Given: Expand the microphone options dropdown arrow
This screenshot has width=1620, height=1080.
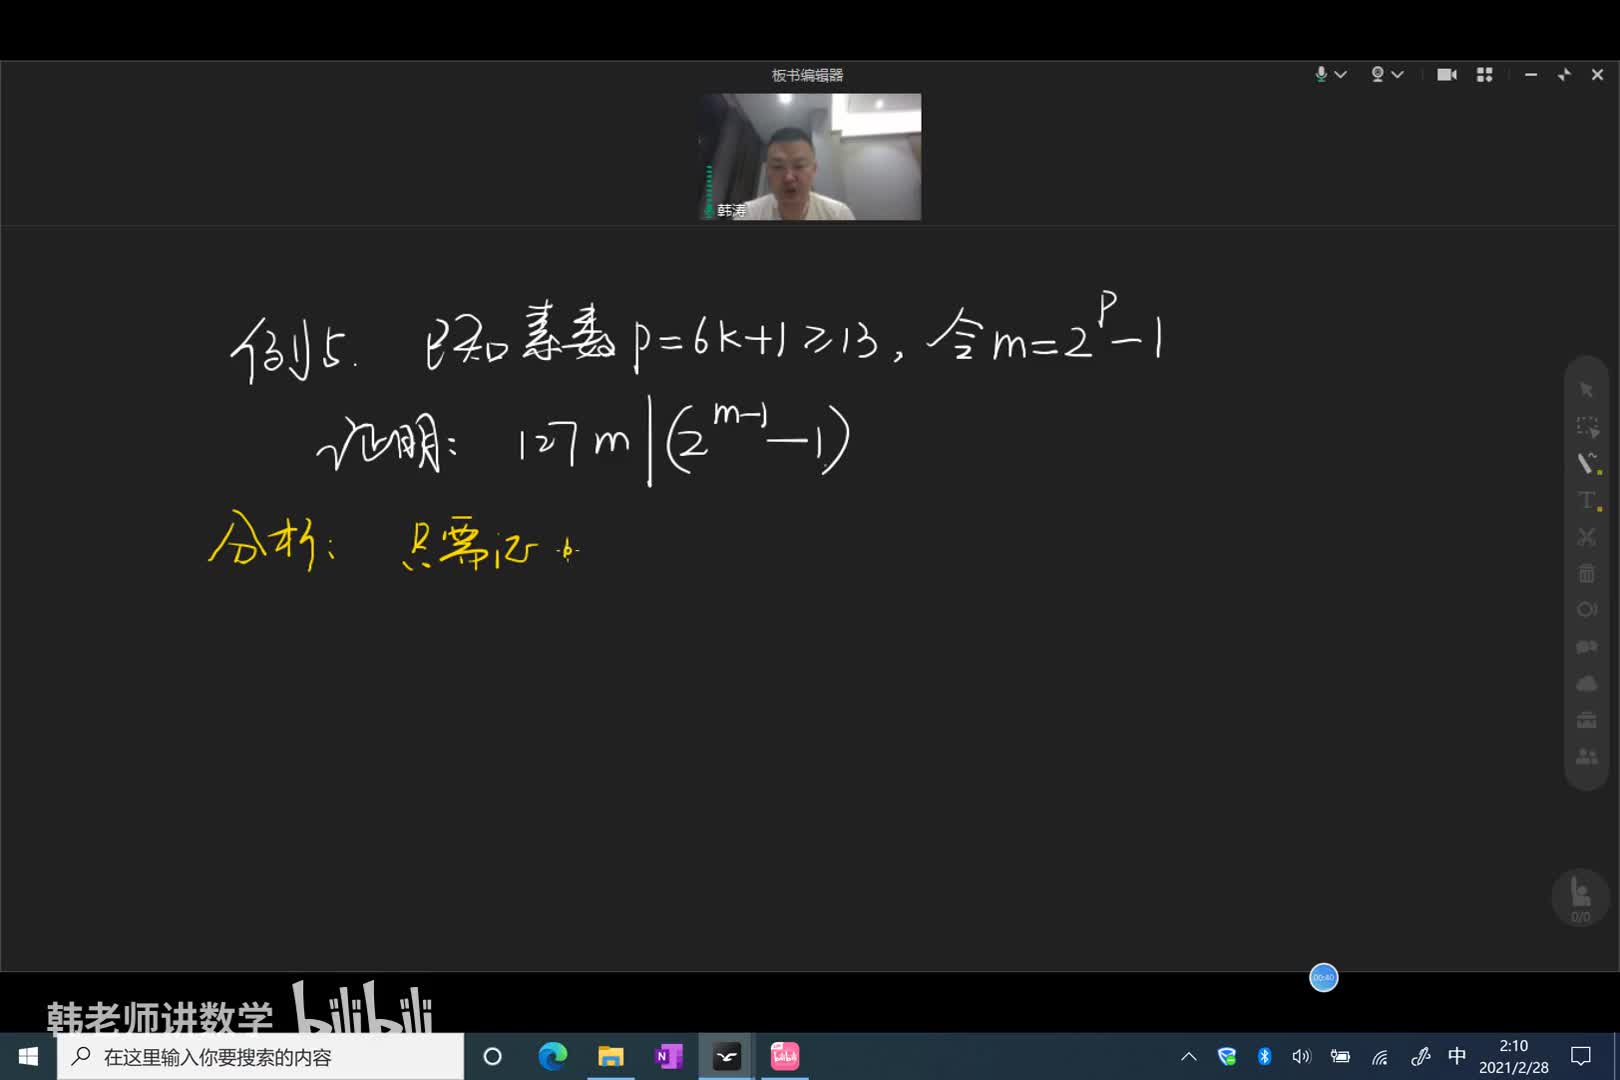Looking at the screenshot, I should tap(1341, 75).
